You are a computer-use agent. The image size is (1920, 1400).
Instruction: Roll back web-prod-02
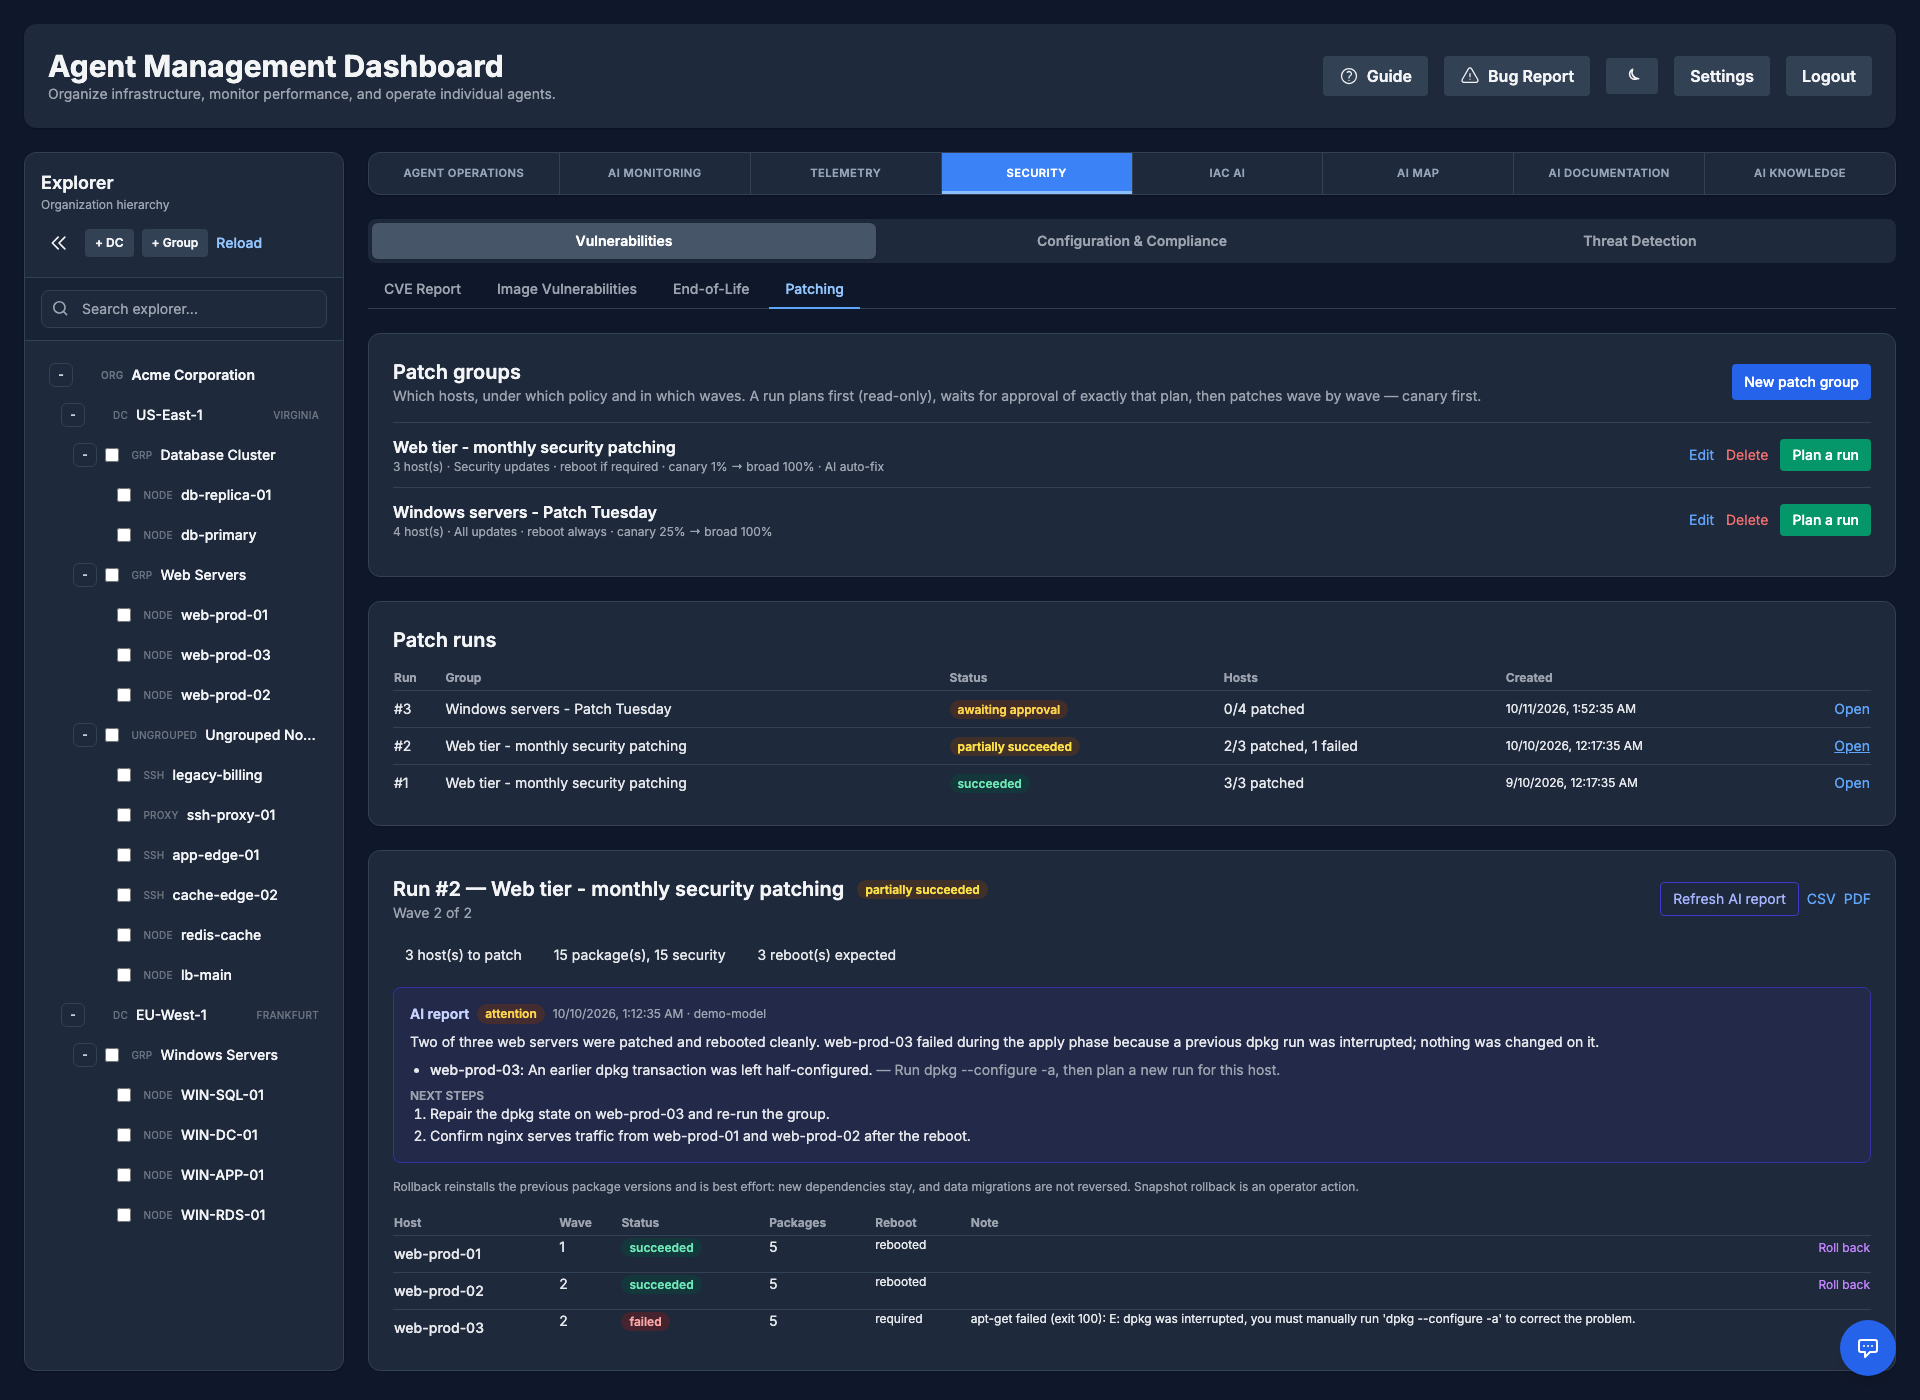tap(1843, 1285)
